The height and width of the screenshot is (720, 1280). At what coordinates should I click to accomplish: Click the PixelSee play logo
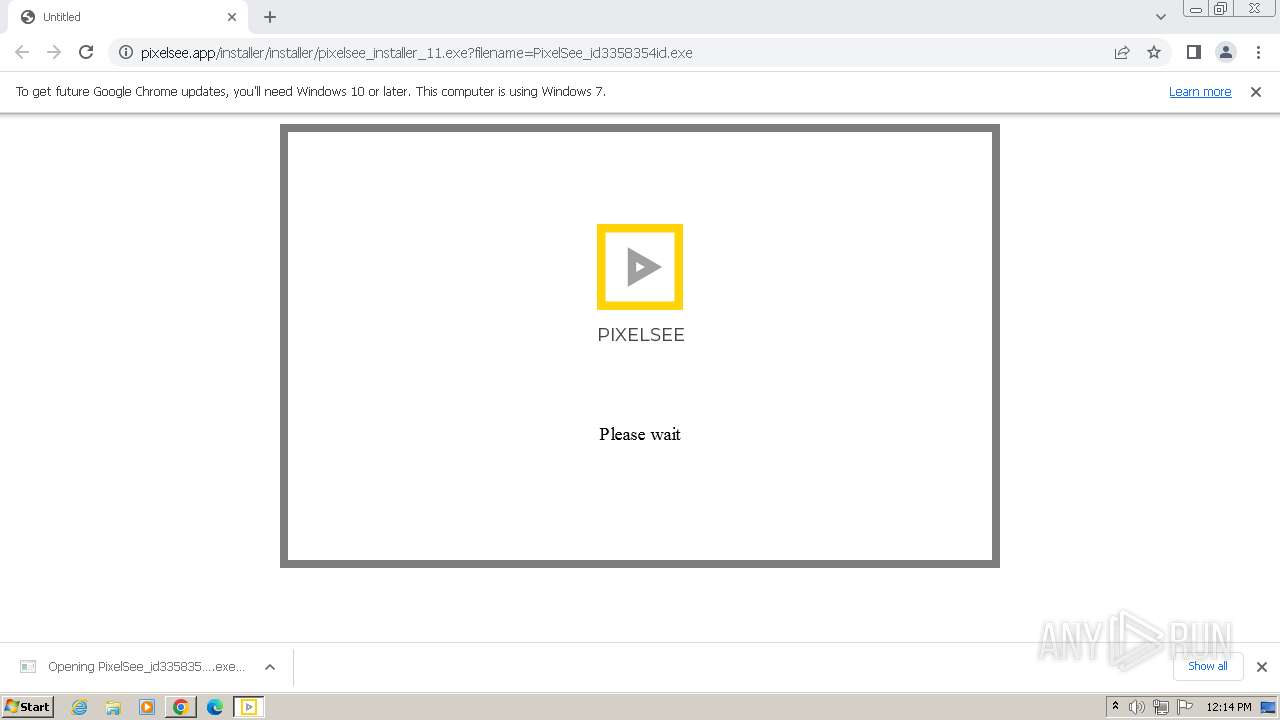pos(640,267)
